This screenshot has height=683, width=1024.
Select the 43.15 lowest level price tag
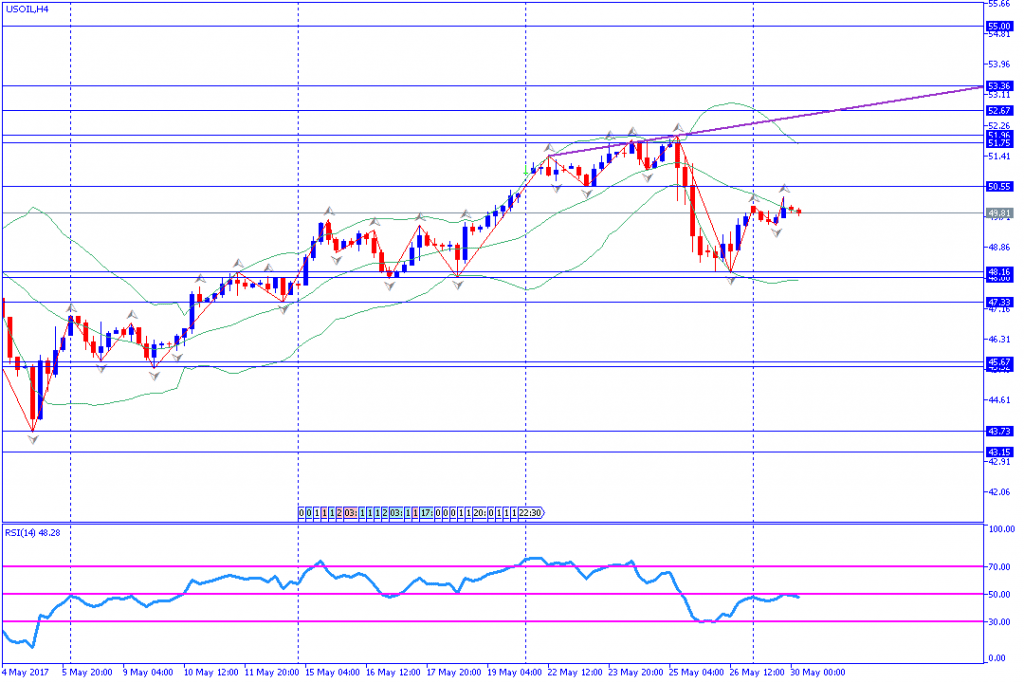point(999,452)
